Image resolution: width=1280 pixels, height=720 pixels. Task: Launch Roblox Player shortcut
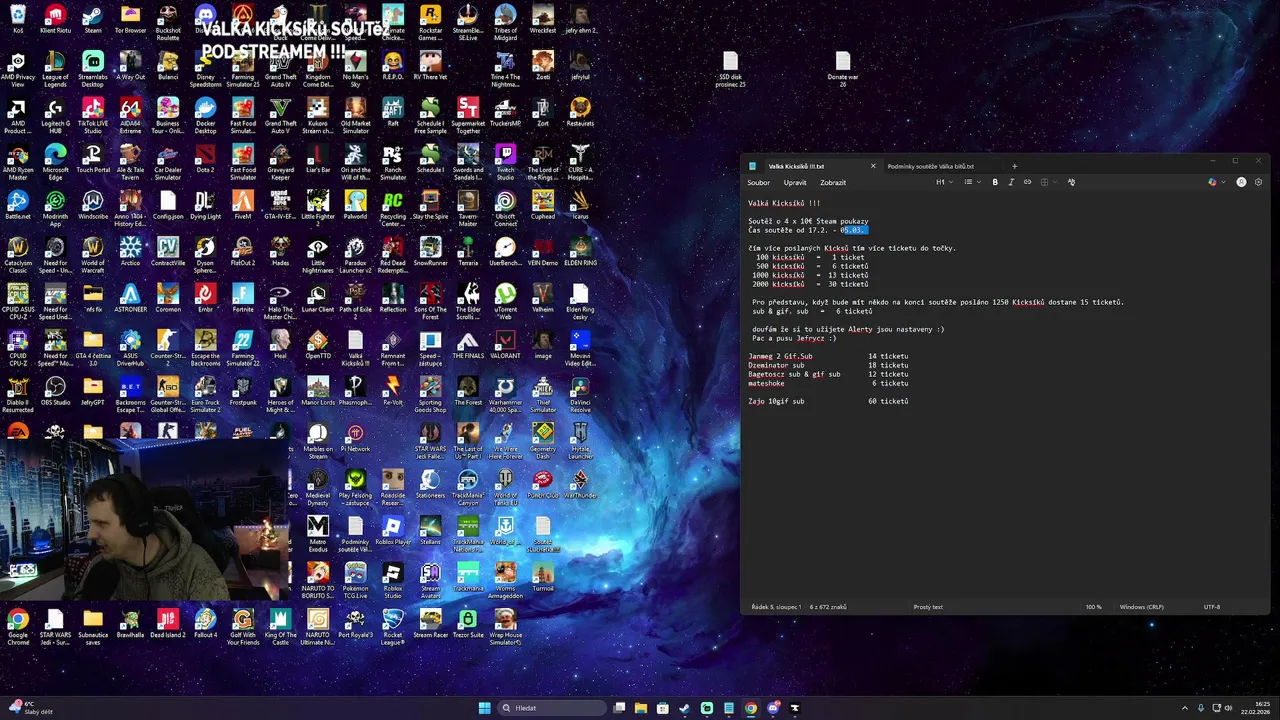(x=393, y=530)
